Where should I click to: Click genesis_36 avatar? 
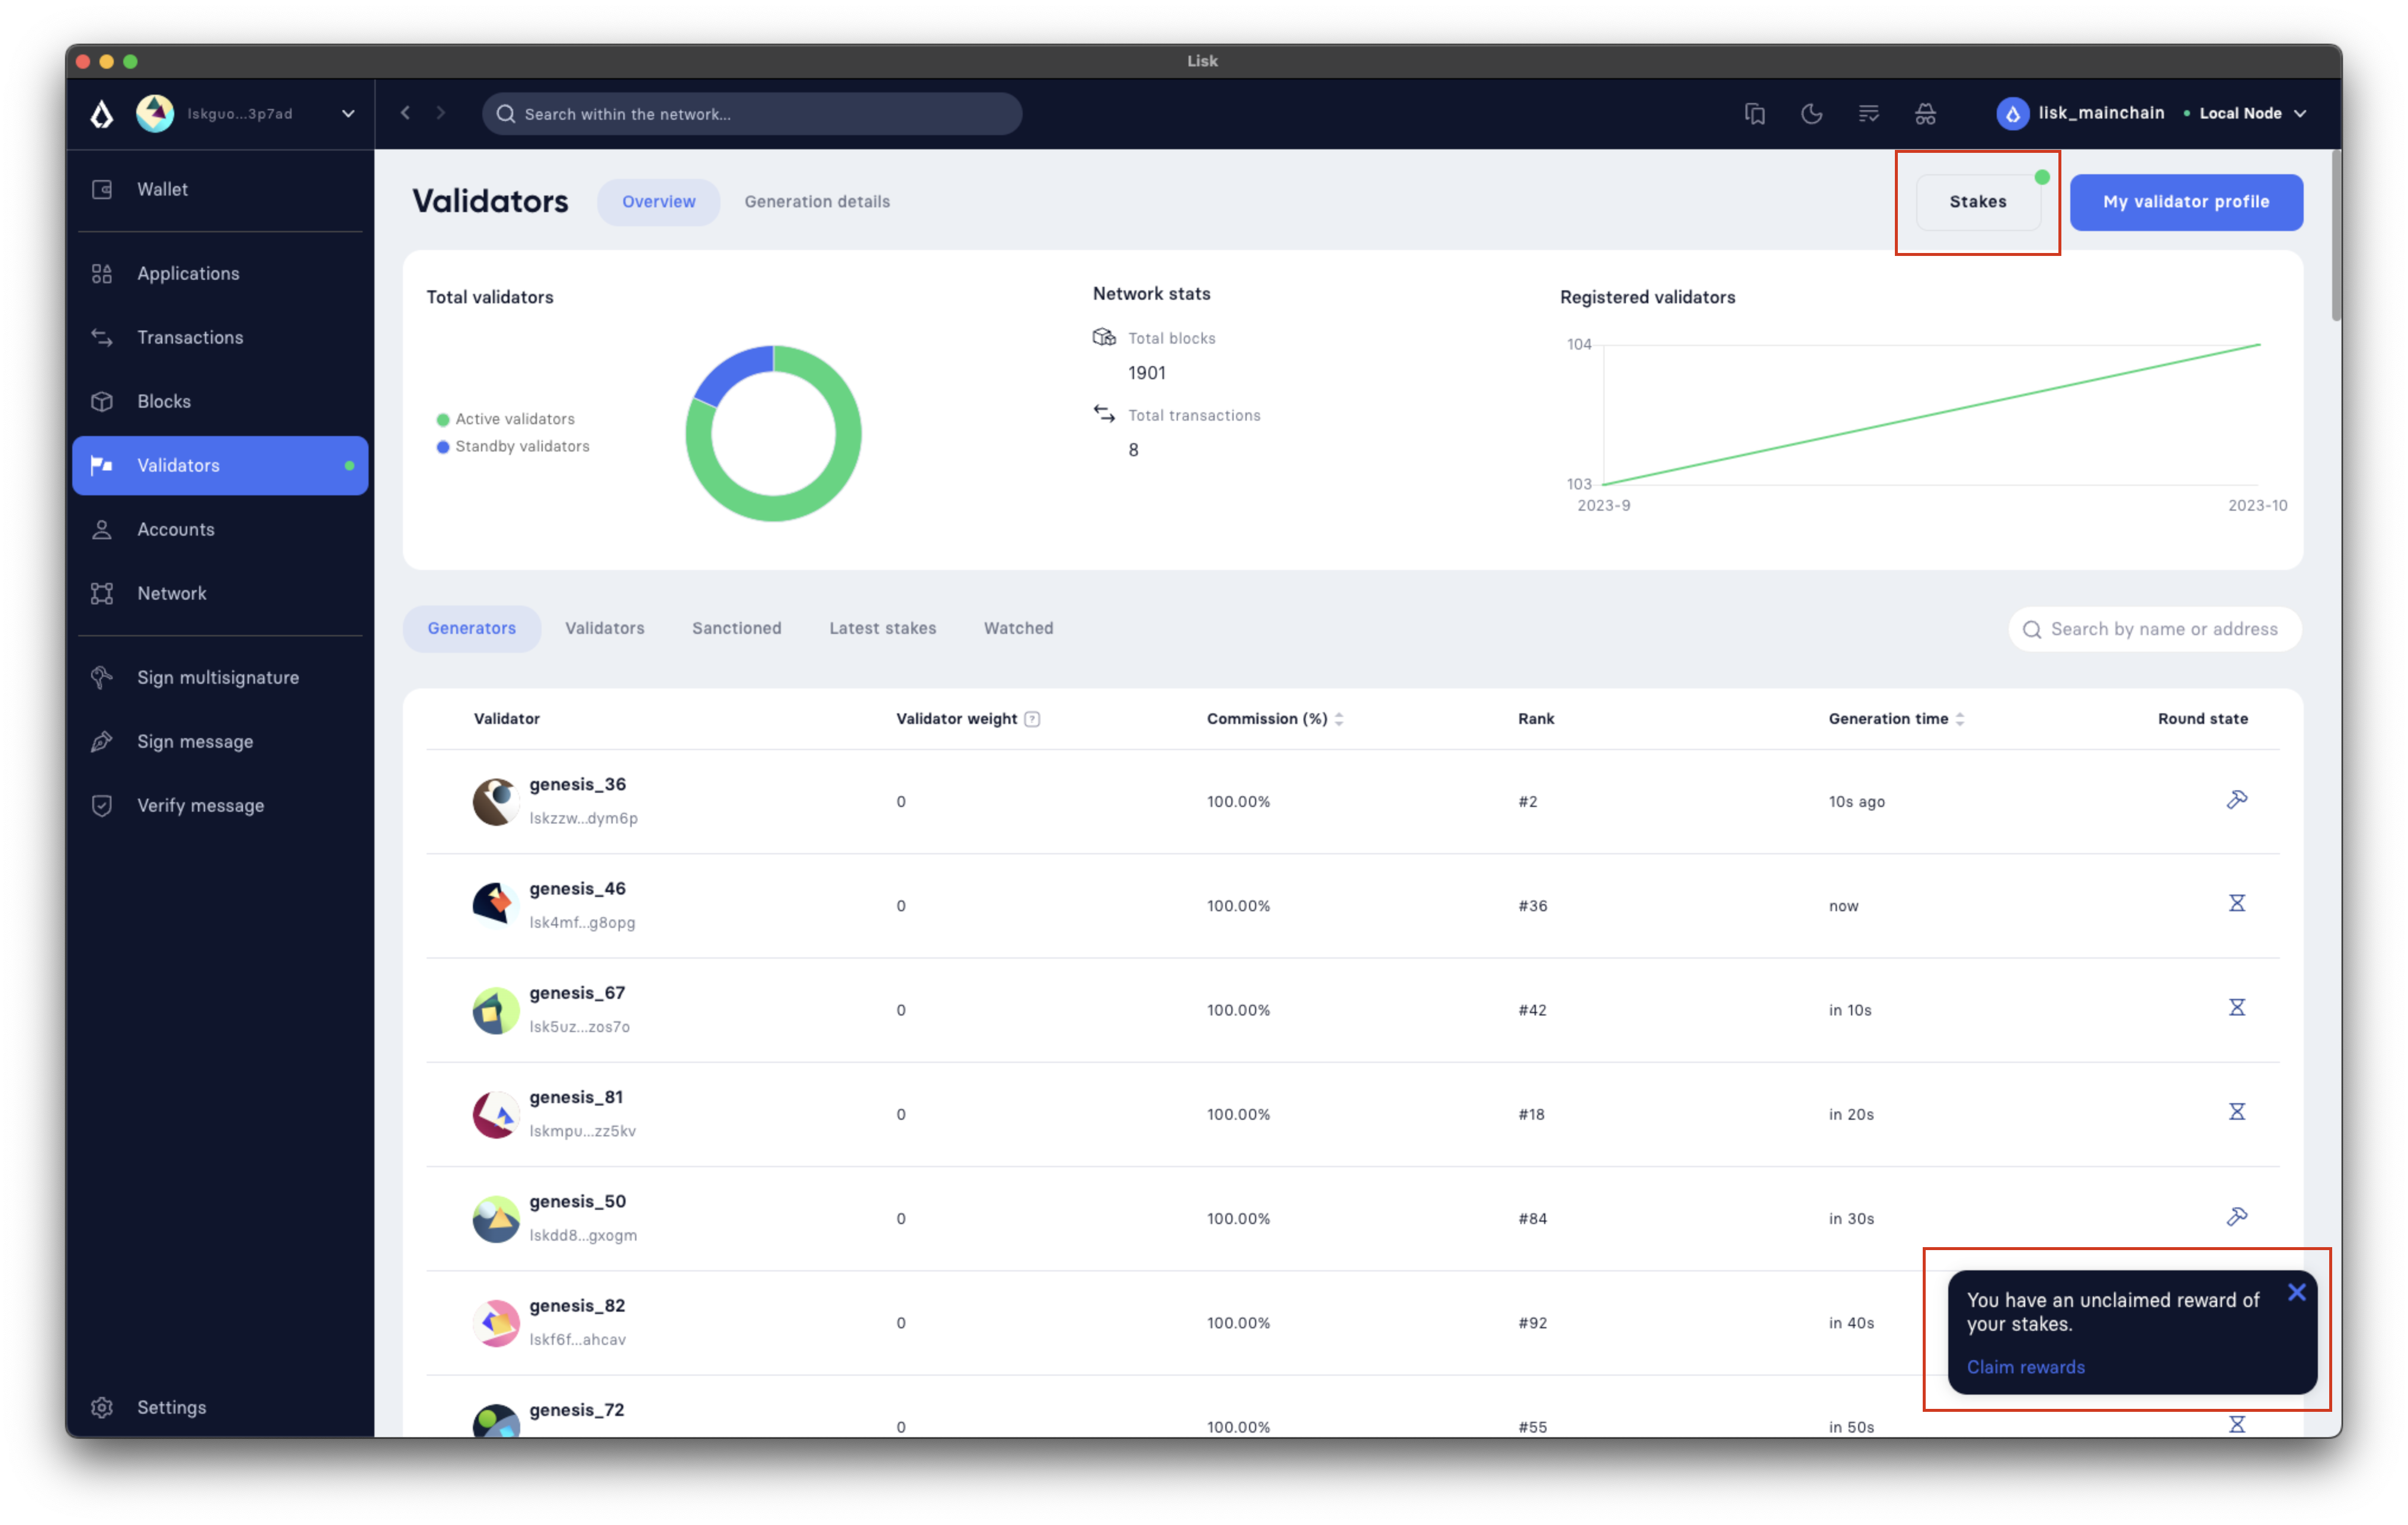tap(496, 801)
